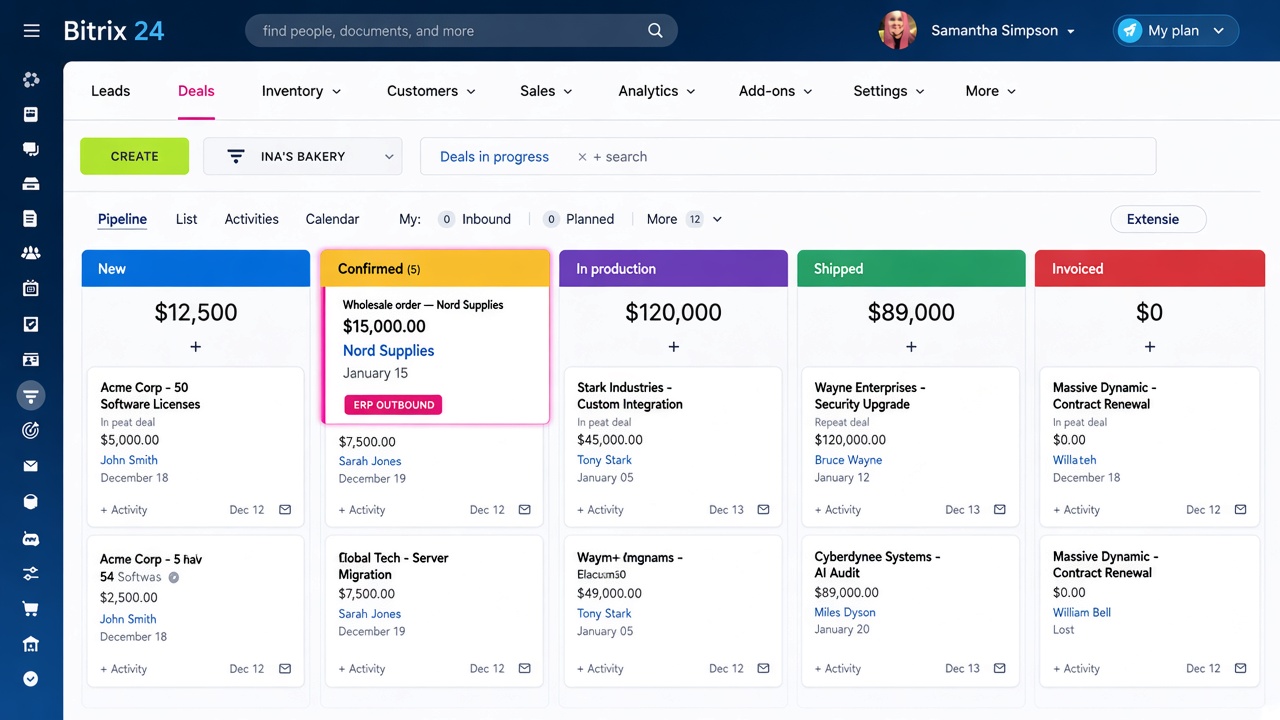Remove the Deals in progress filter
This screenshot has width=1280, height=720.
click(x=582, y=157)
